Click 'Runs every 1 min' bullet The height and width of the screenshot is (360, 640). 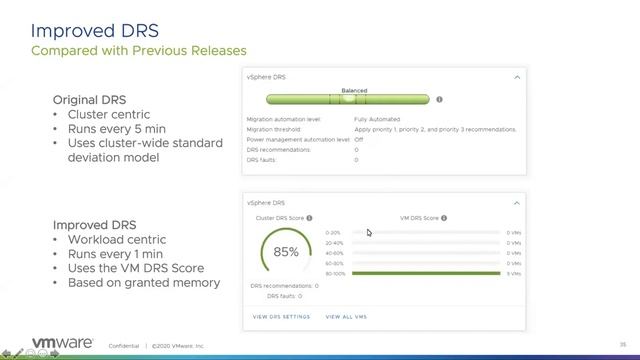coord(115,254)
